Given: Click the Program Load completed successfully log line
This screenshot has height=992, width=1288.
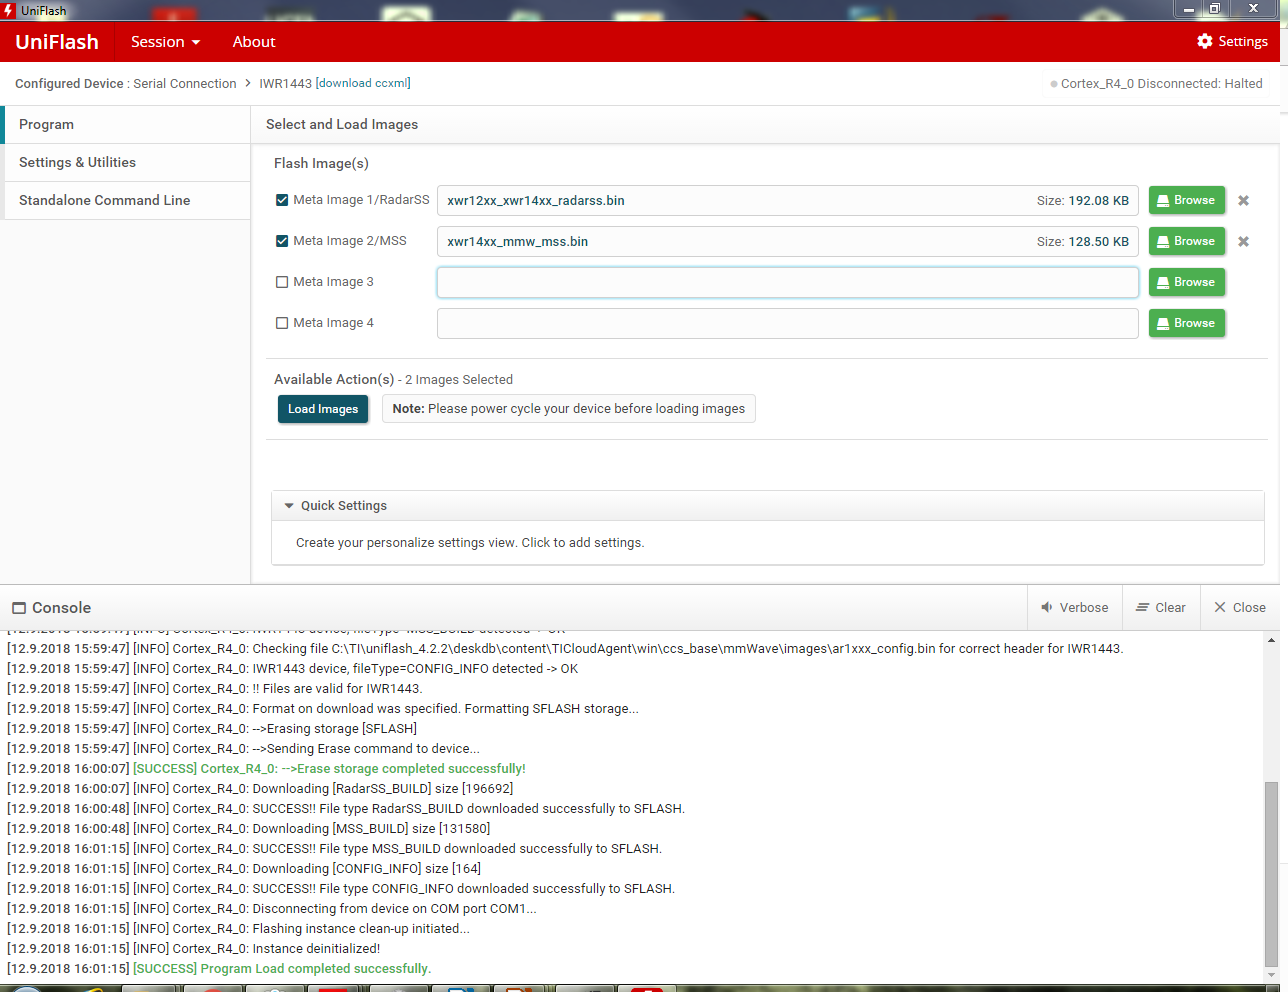Looking at the screenshot, I should click(219, 968).
